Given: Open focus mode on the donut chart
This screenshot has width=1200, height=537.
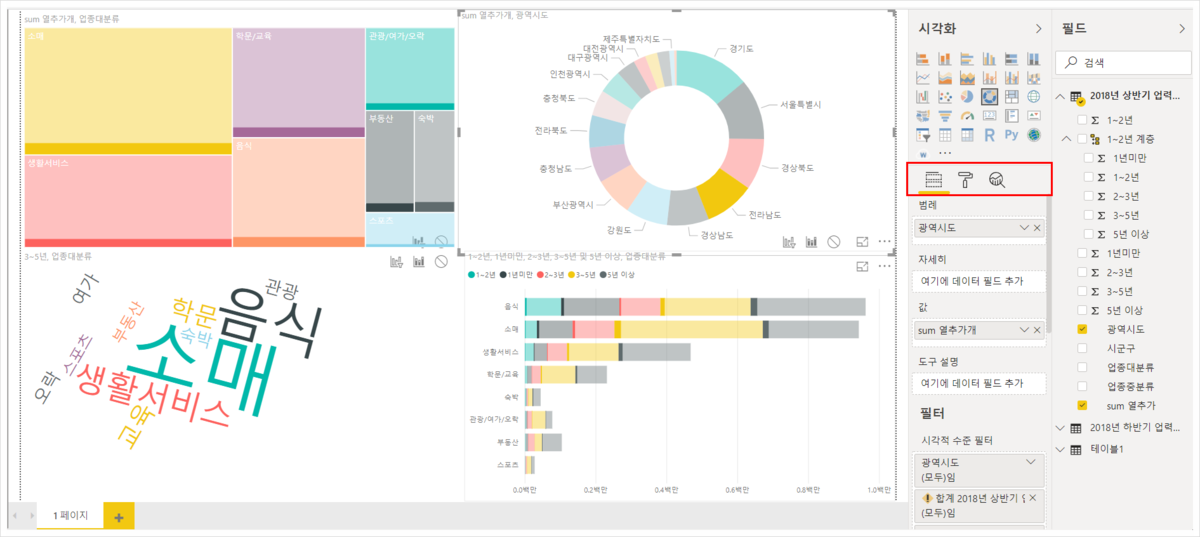Looking at the screenshot, I should pos(862,242).
